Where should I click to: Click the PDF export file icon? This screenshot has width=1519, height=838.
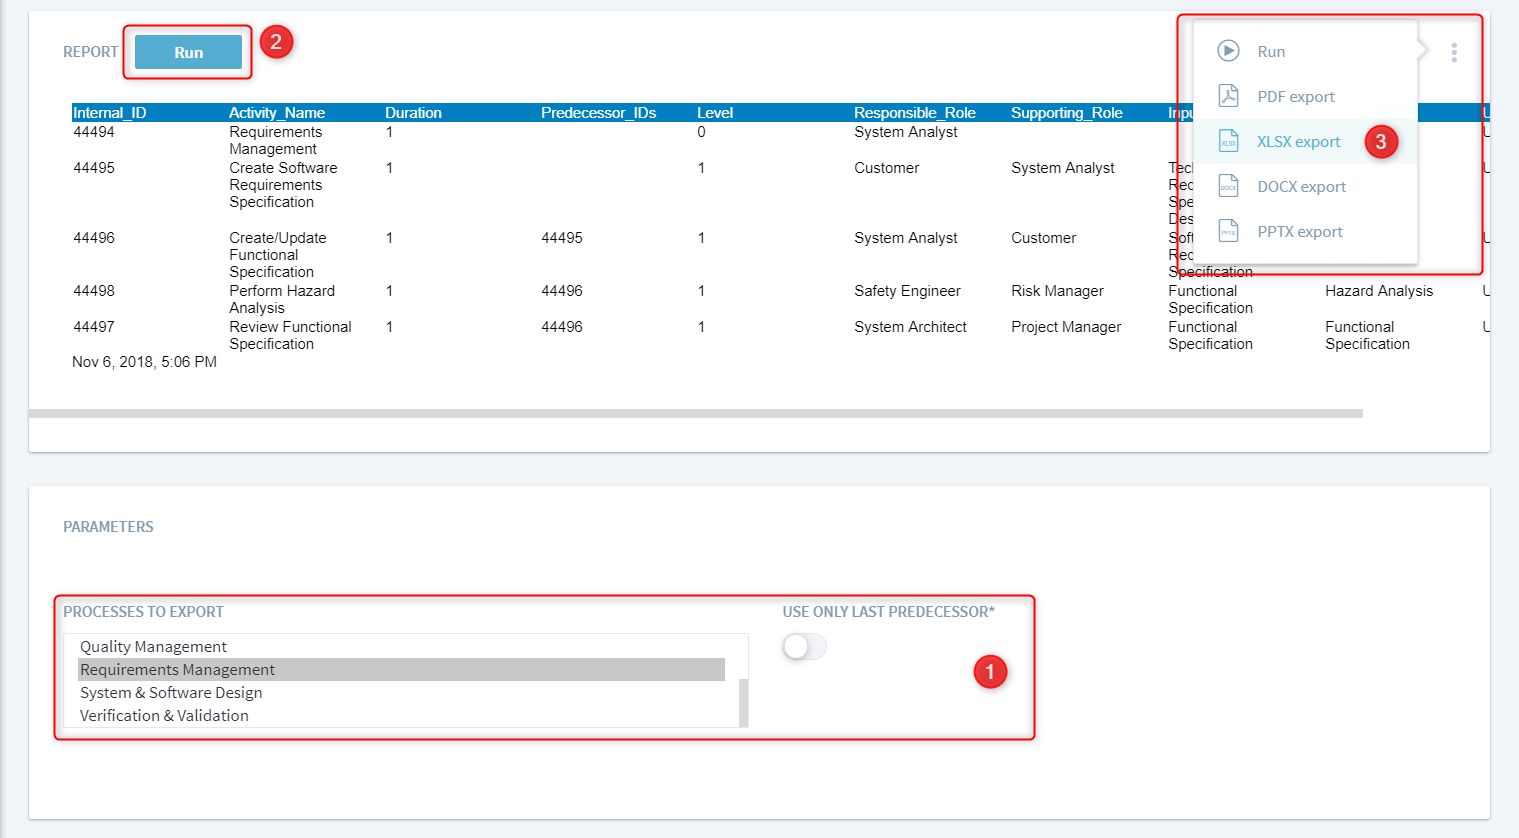point(1228,96)
